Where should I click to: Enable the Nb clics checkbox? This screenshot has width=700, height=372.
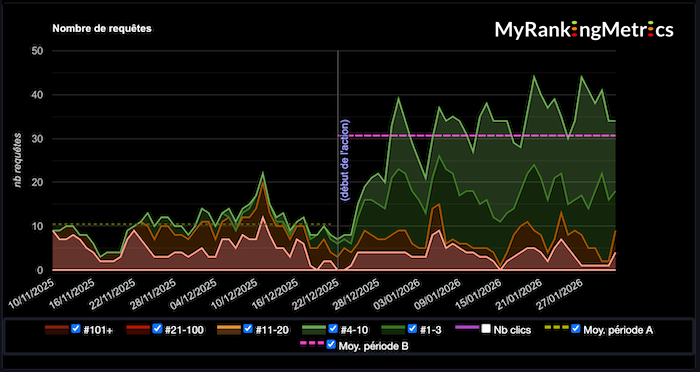pyautogui.click(x=485, y=329)
